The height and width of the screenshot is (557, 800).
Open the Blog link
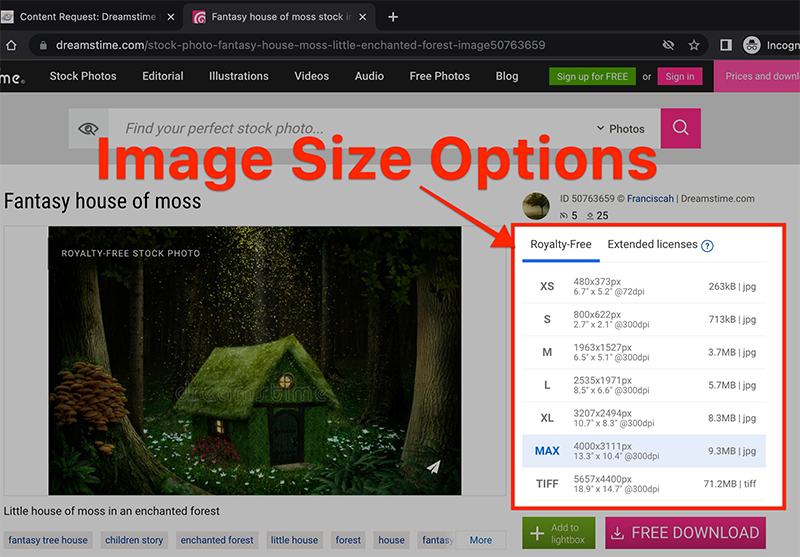pos(507,76)
